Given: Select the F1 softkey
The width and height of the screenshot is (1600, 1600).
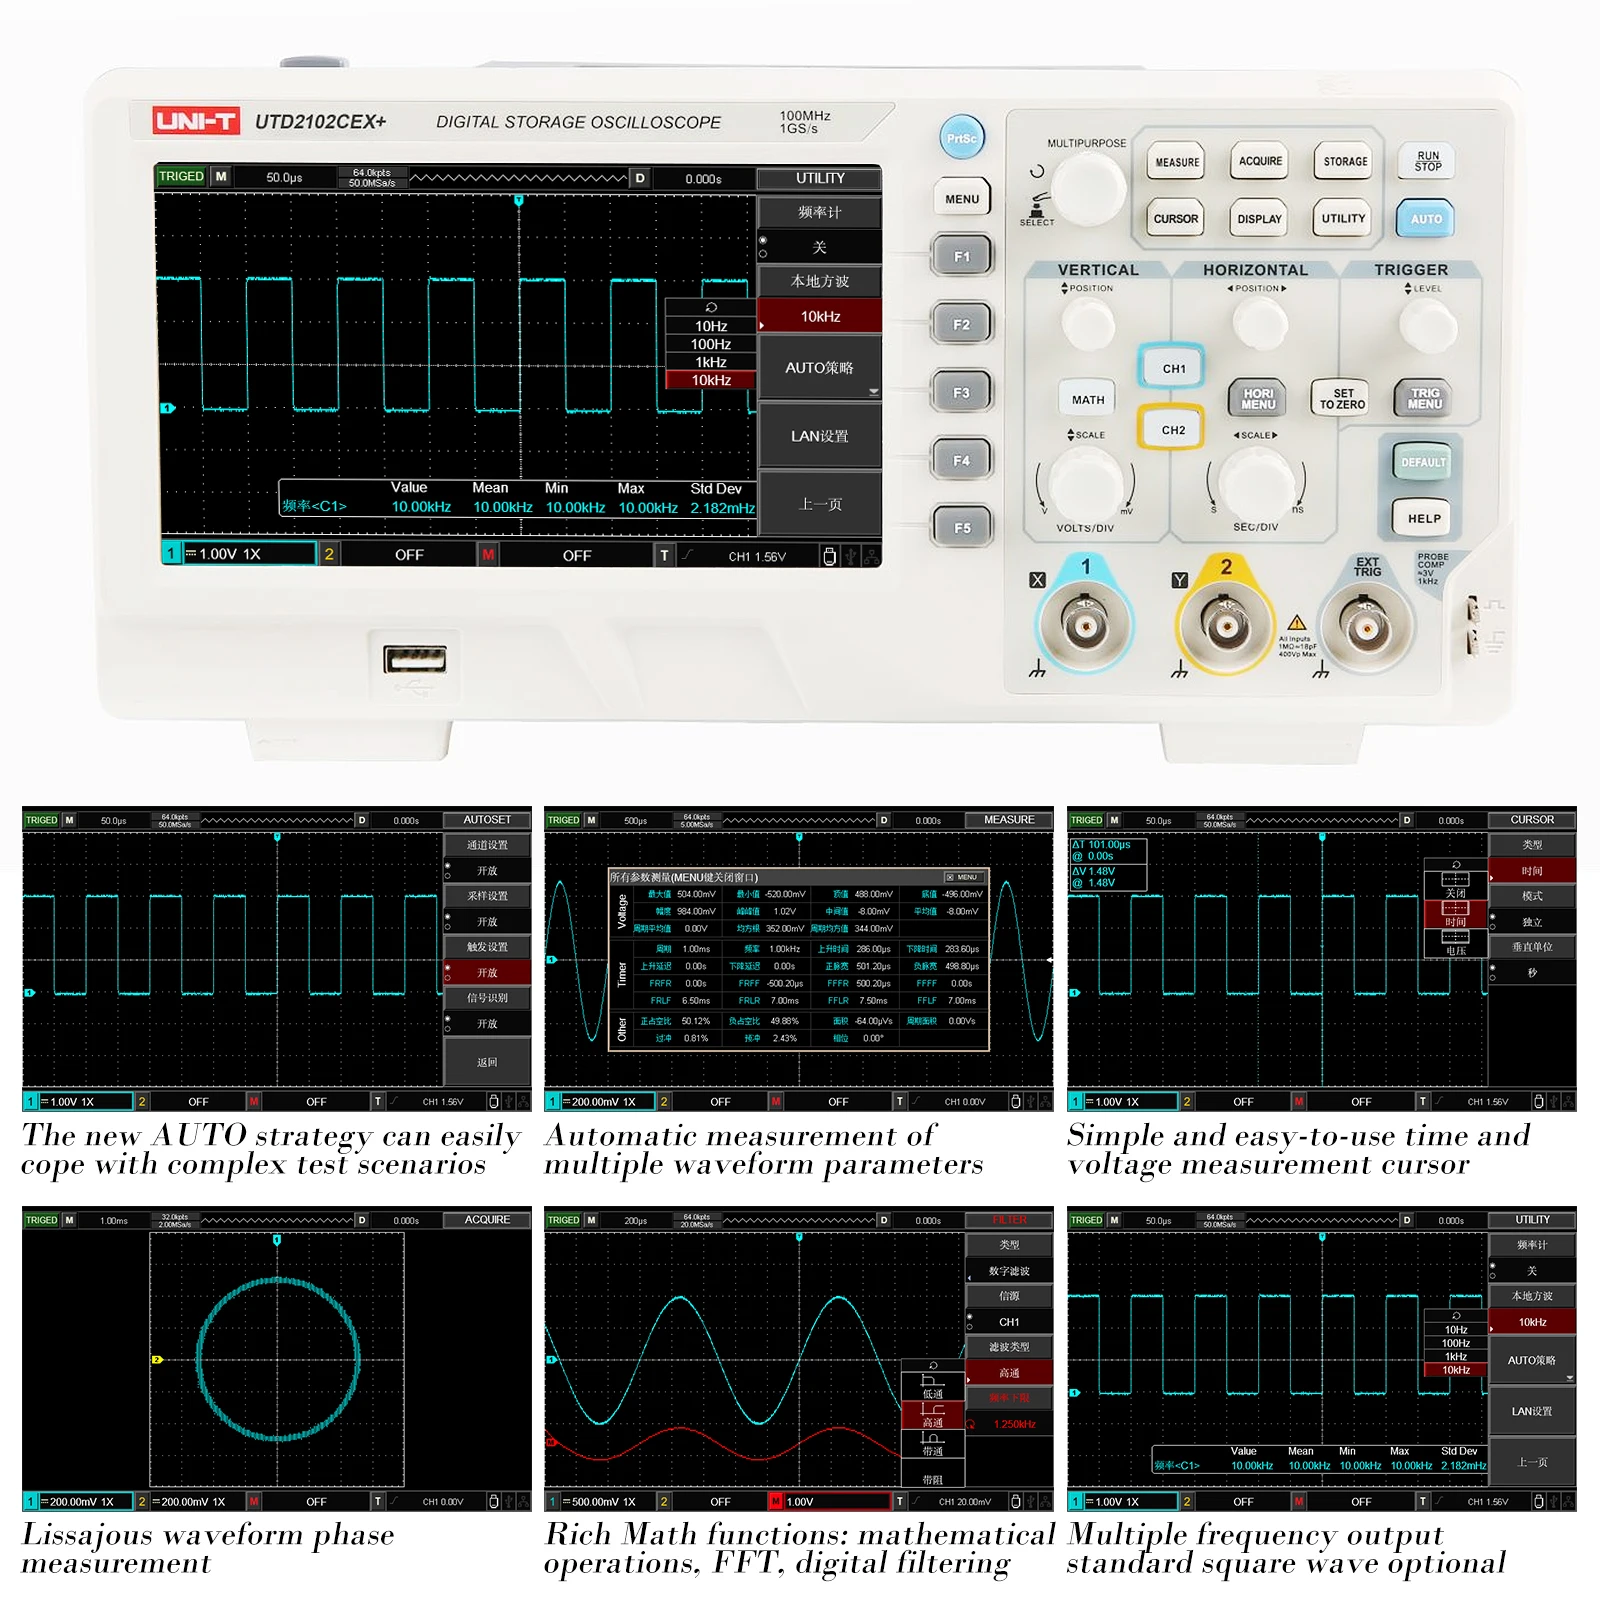Looking at the screenshot, I should [962, 256].
